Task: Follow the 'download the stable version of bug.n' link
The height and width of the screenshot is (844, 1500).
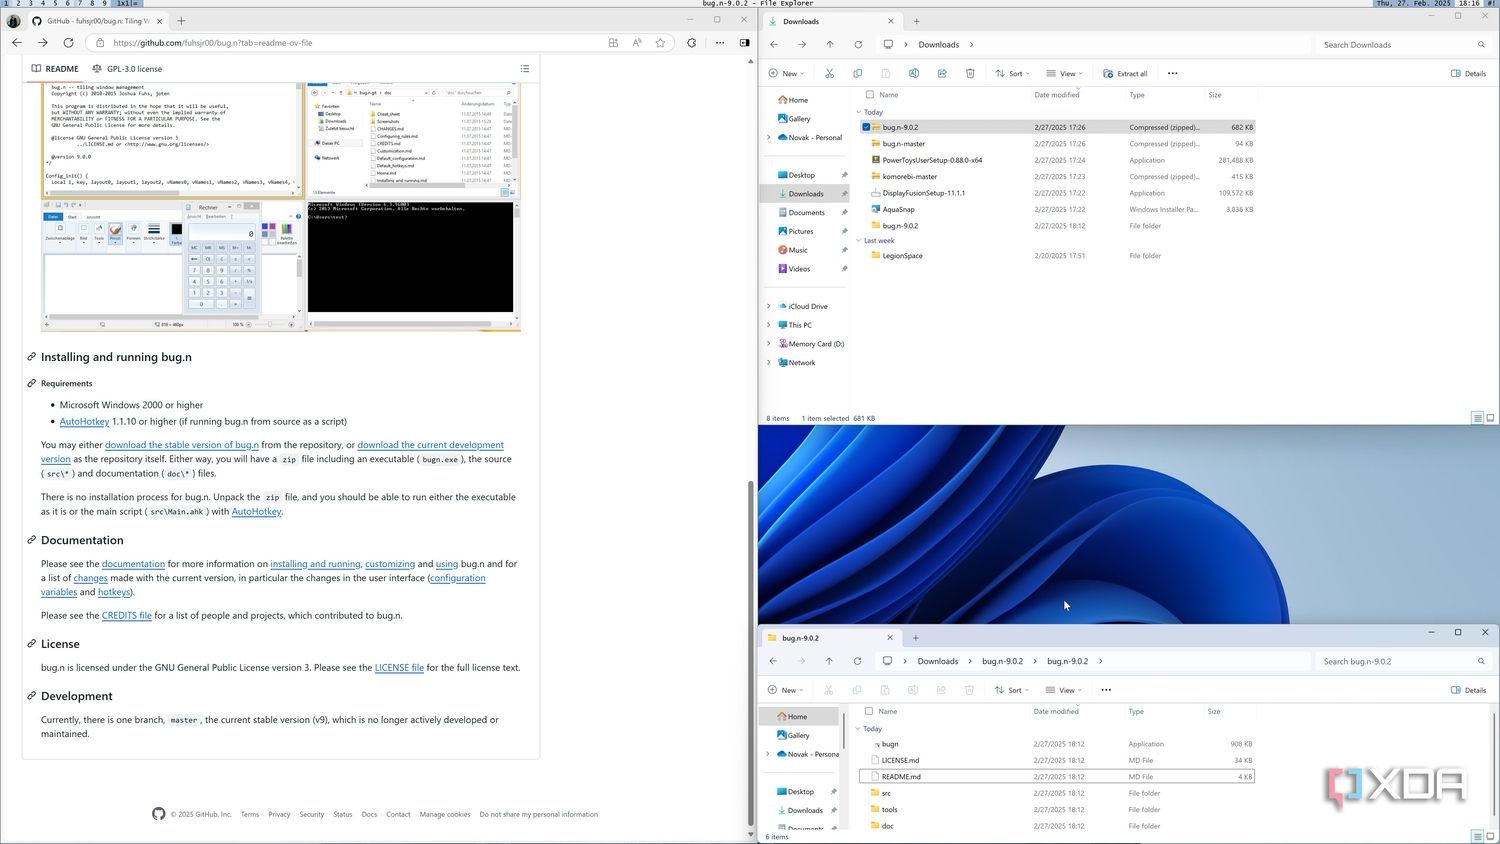Action: pyautogui.click(x=182, y=445)
